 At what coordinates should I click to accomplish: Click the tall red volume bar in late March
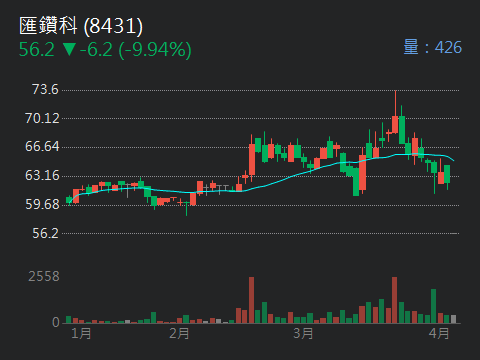pos(395,300)
